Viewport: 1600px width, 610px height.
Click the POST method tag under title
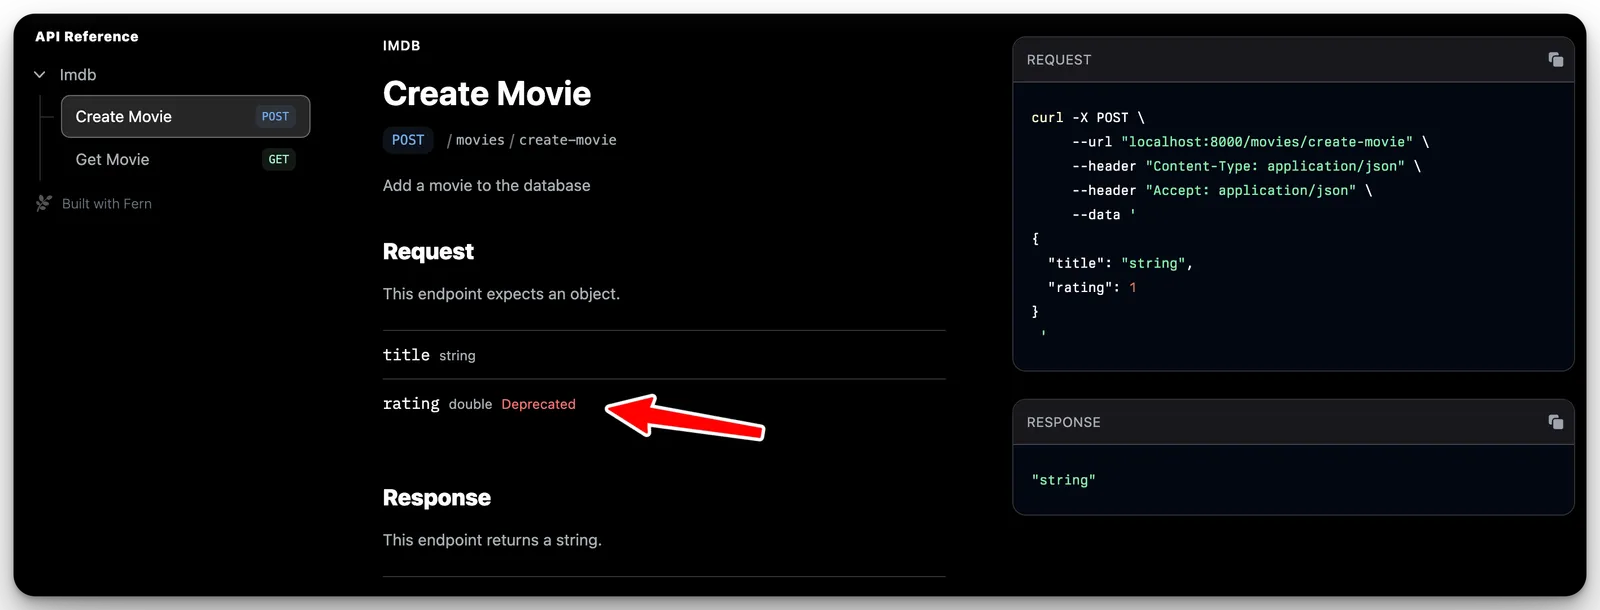[x=408, y=140]
